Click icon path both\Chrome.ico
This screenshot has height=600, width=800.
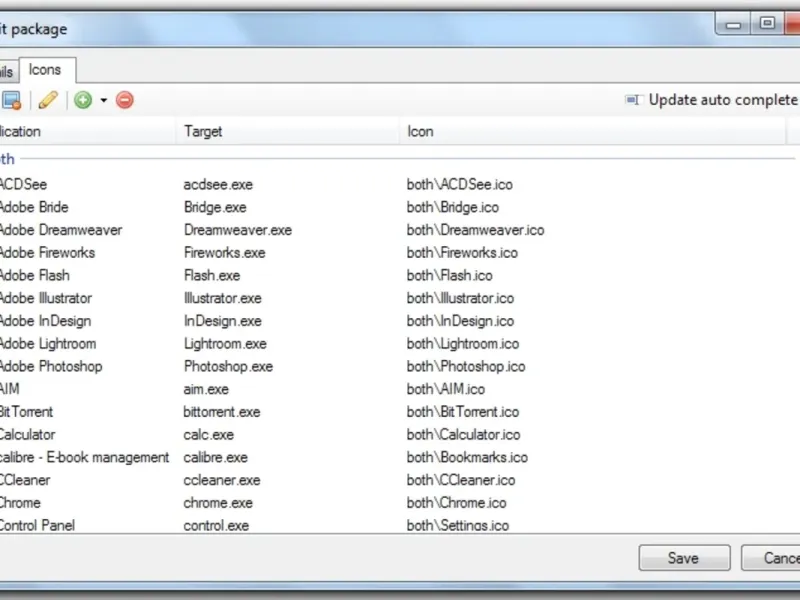point(457,503)
